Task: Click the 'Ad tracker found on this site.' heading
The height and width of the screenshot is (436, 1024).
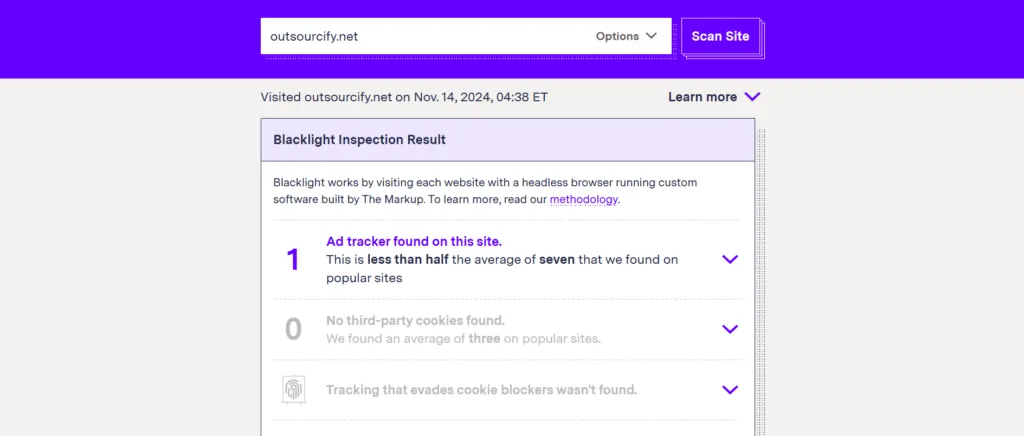Action: [414, 241]
